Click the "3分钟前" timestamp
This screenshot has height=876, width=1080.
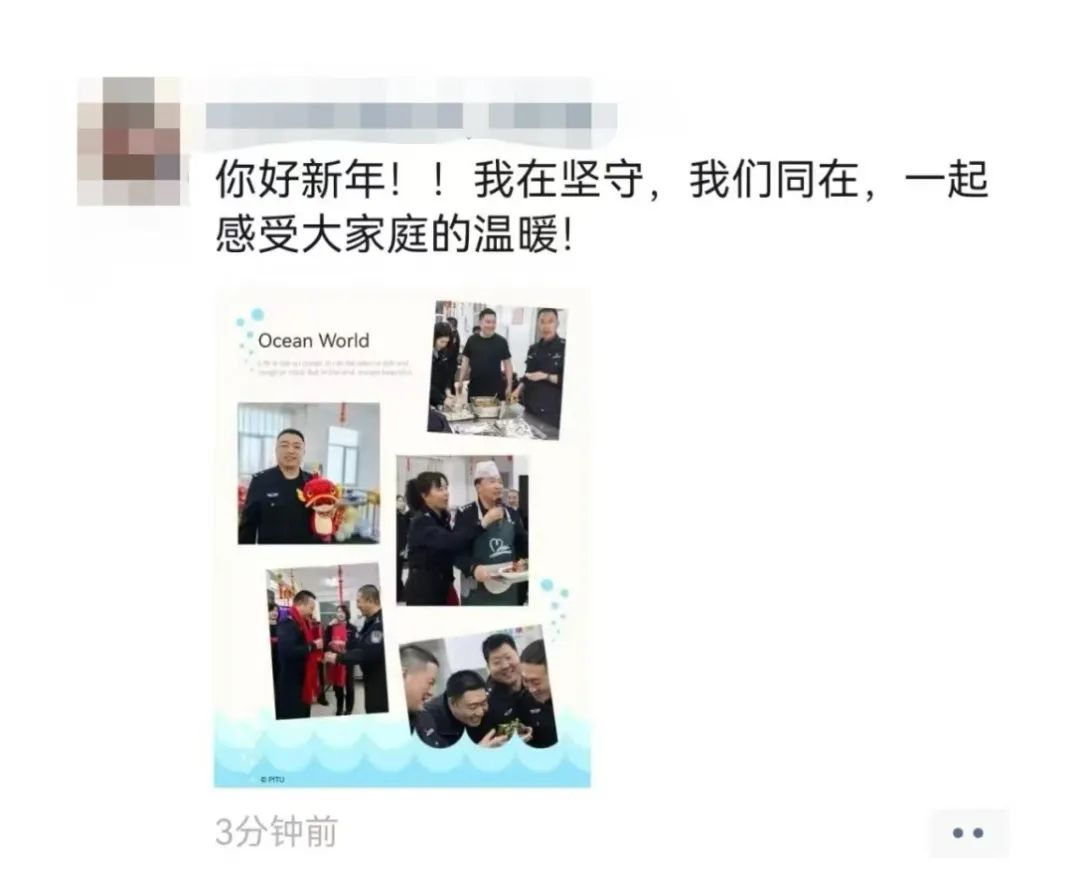tap(276, 832)
